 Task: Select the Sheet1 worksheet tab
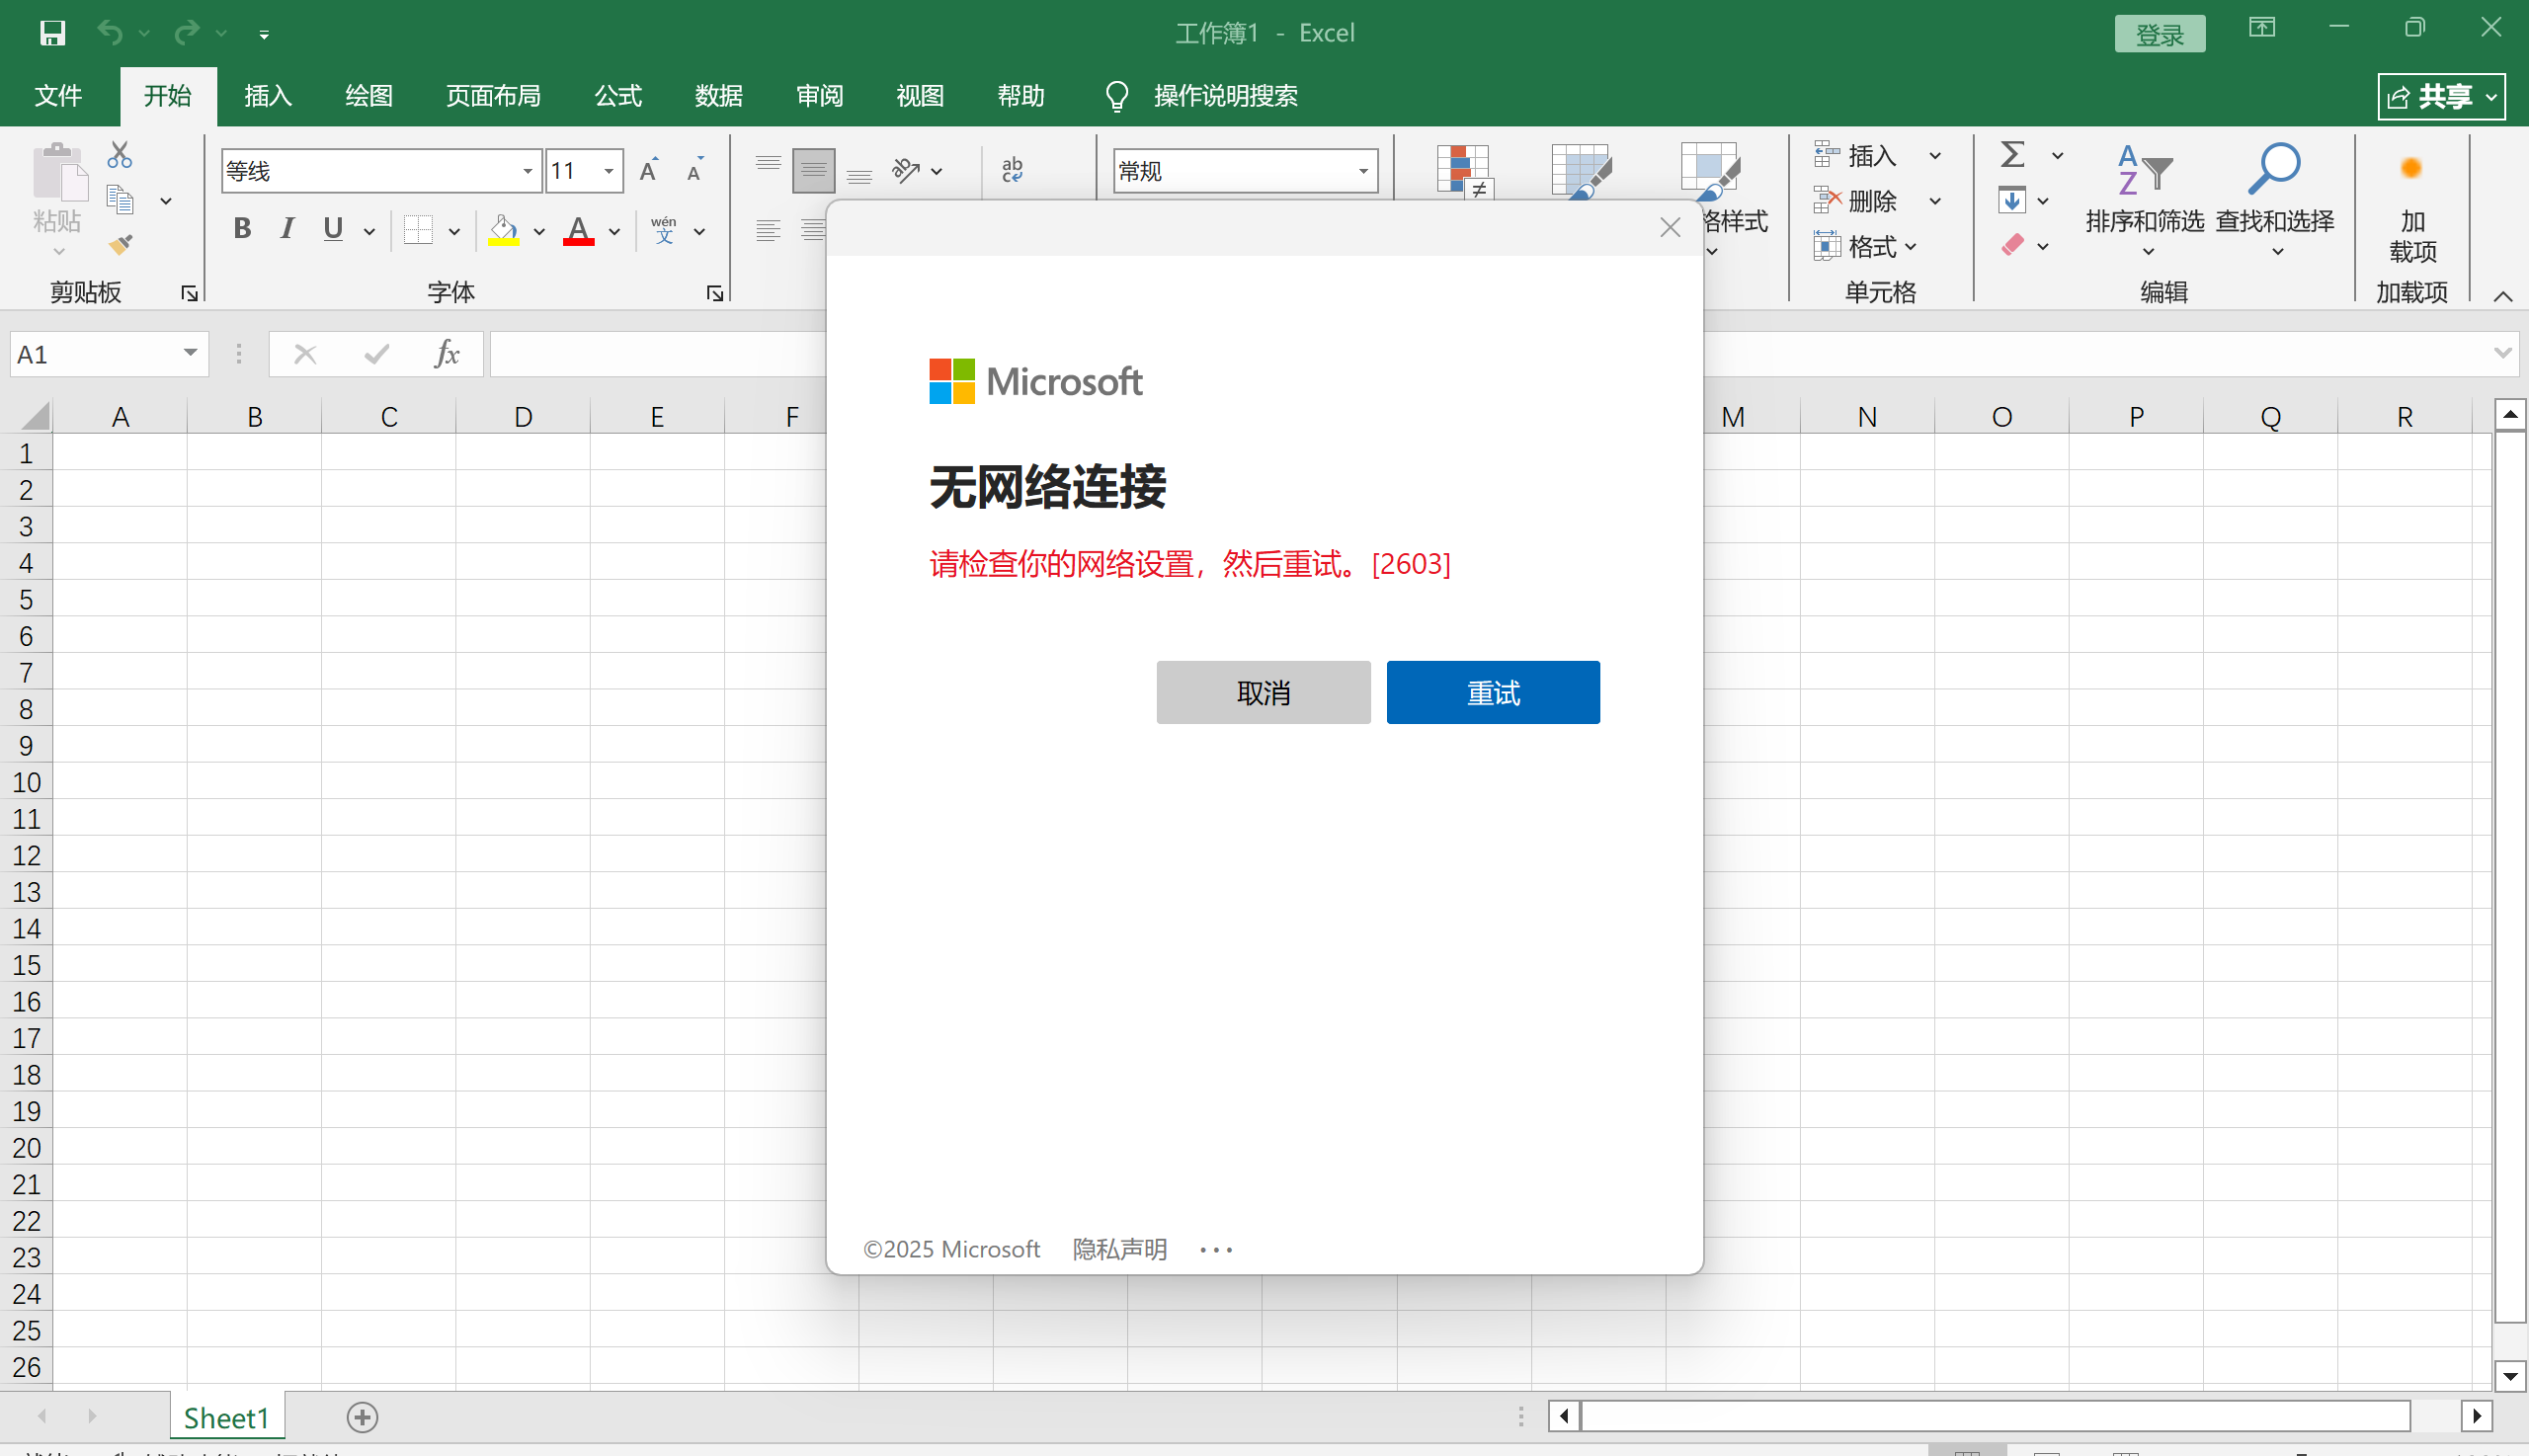(x=226, y=1417)
